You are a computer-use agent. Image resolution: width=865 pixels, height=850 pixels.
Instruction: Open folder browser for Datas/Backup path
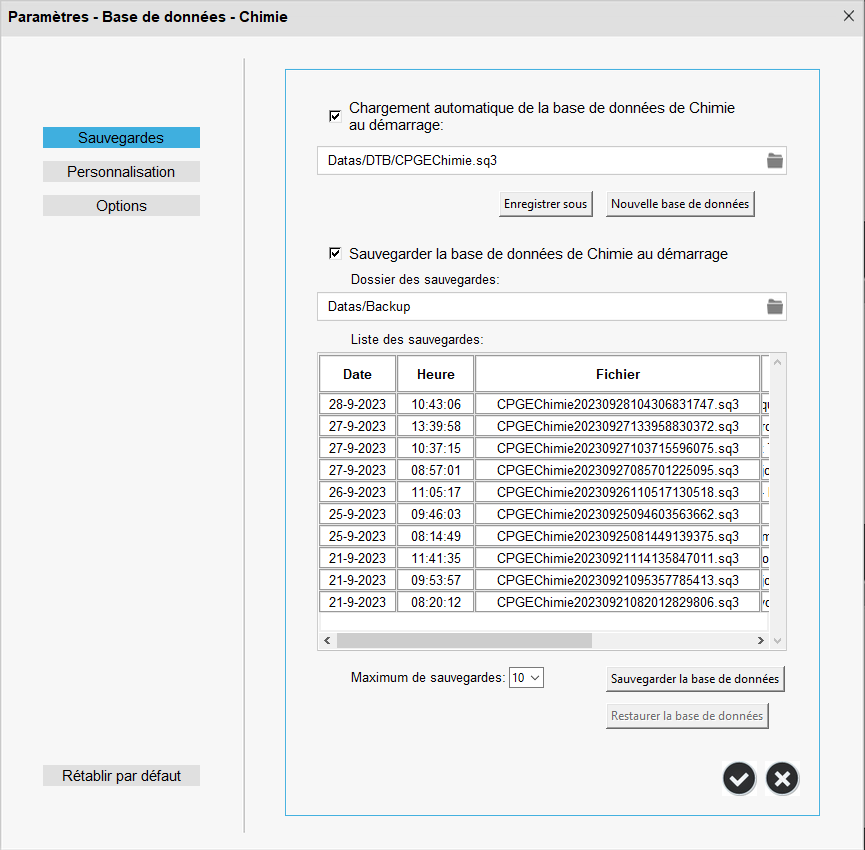click(x=774, y=306)
